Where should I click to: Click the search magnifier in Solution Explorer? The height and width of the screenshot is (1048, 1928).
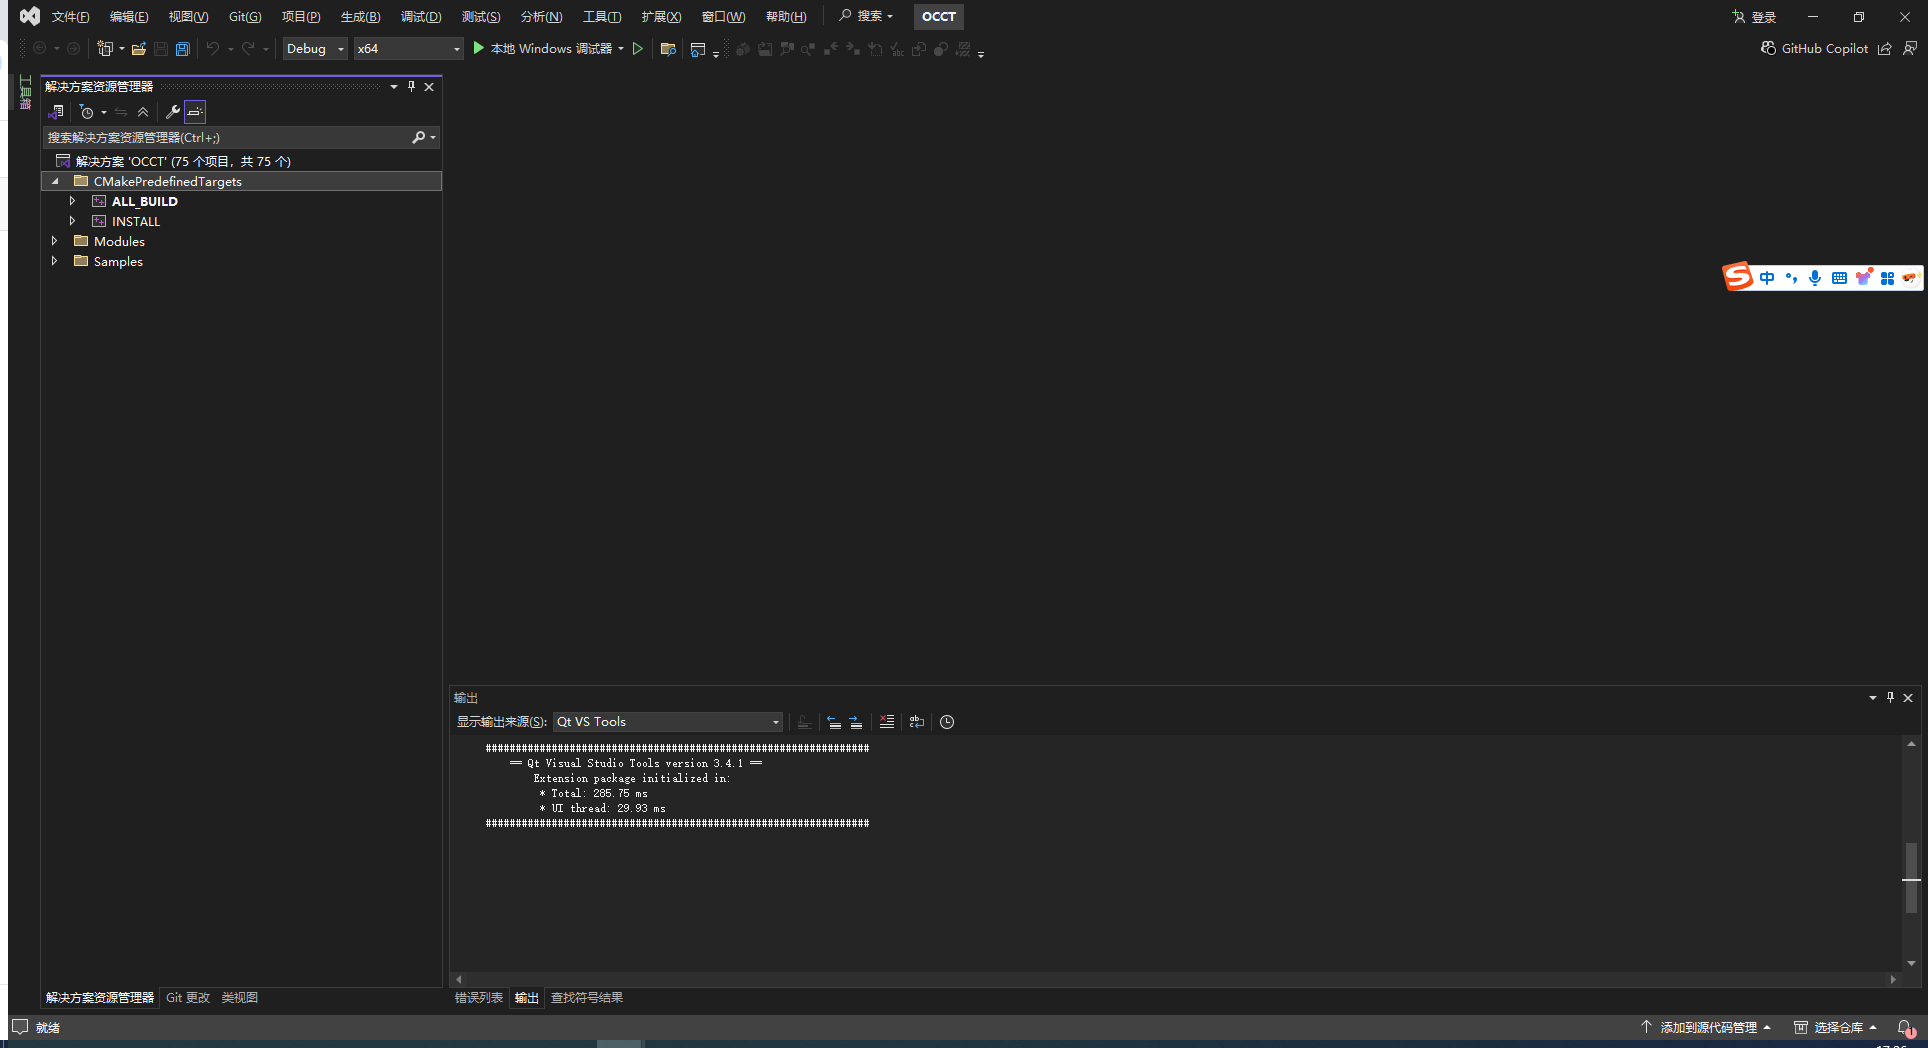click(x=419, y=137)
